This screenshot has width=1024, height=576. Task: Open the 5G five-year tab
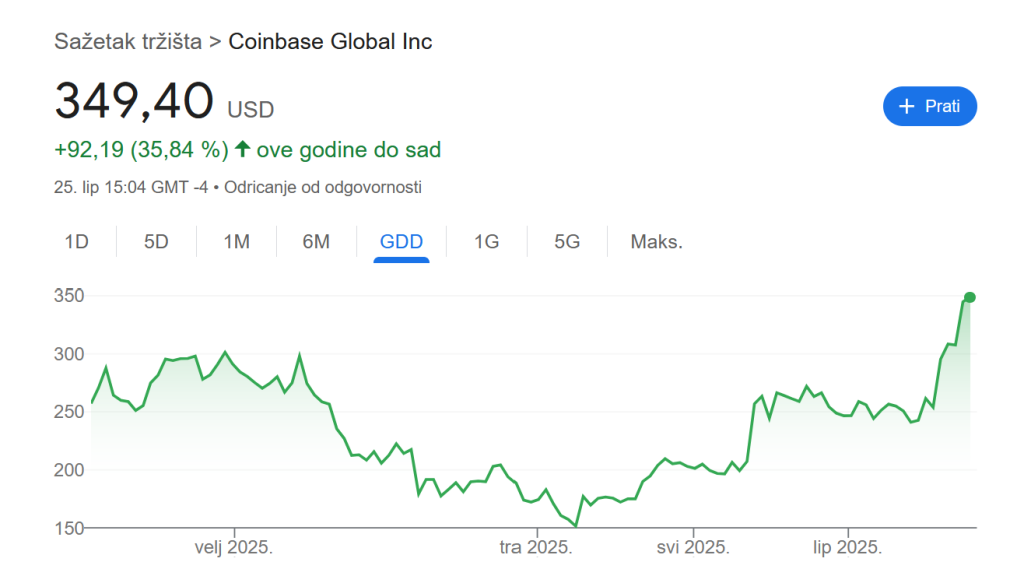tap(567, 242)
